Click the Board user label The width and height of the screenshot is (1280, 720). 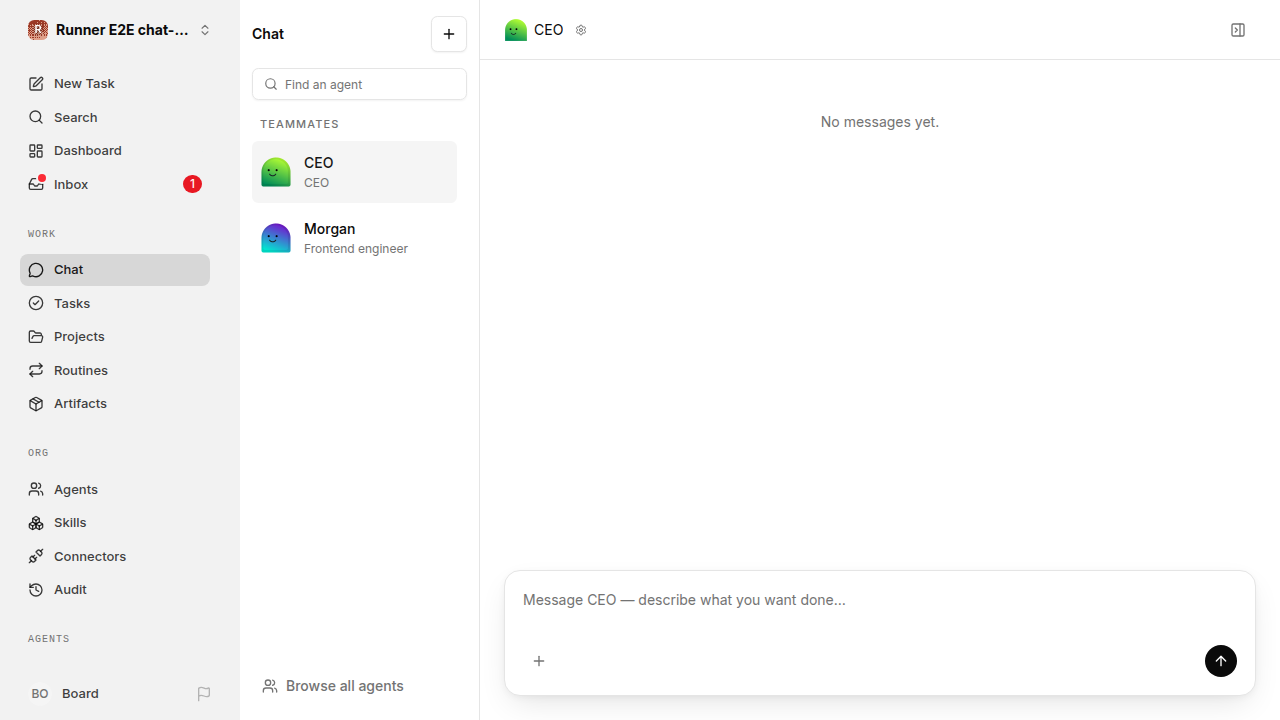click(x=80, y=694)
